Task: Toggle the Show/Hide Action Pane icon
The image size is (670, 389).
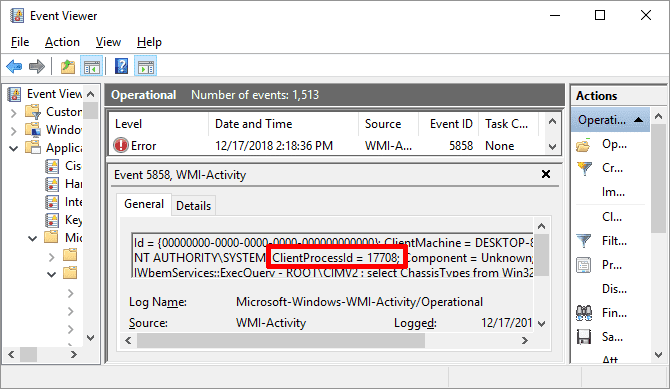Action: (x=145, y=67)
